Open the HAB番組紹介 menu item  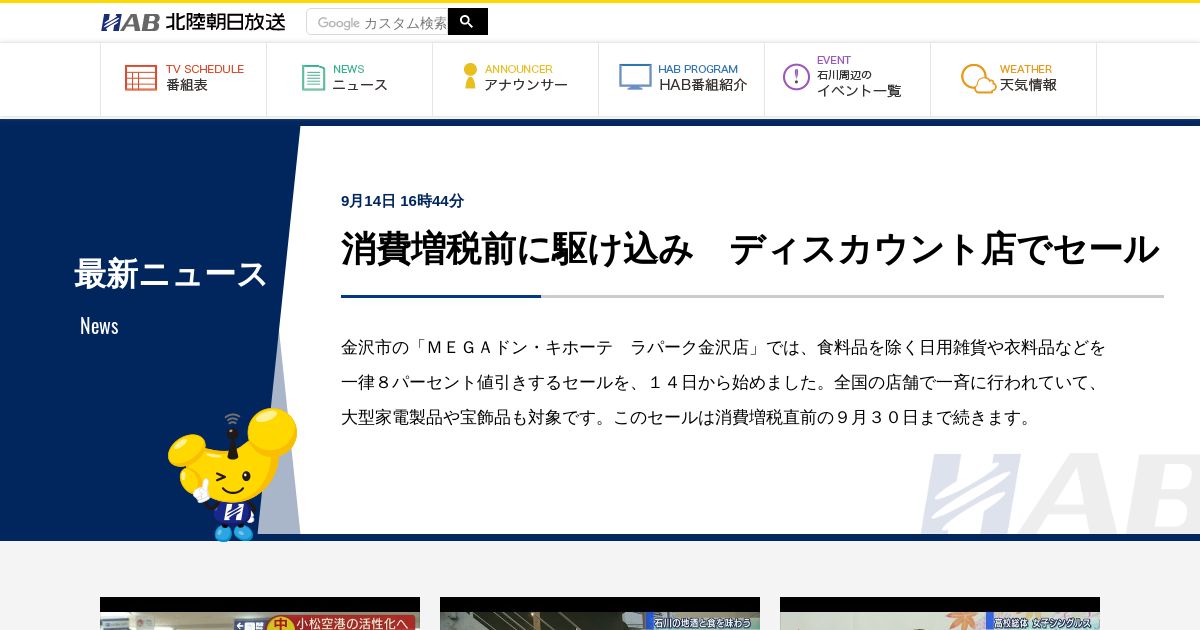[682, 79]
